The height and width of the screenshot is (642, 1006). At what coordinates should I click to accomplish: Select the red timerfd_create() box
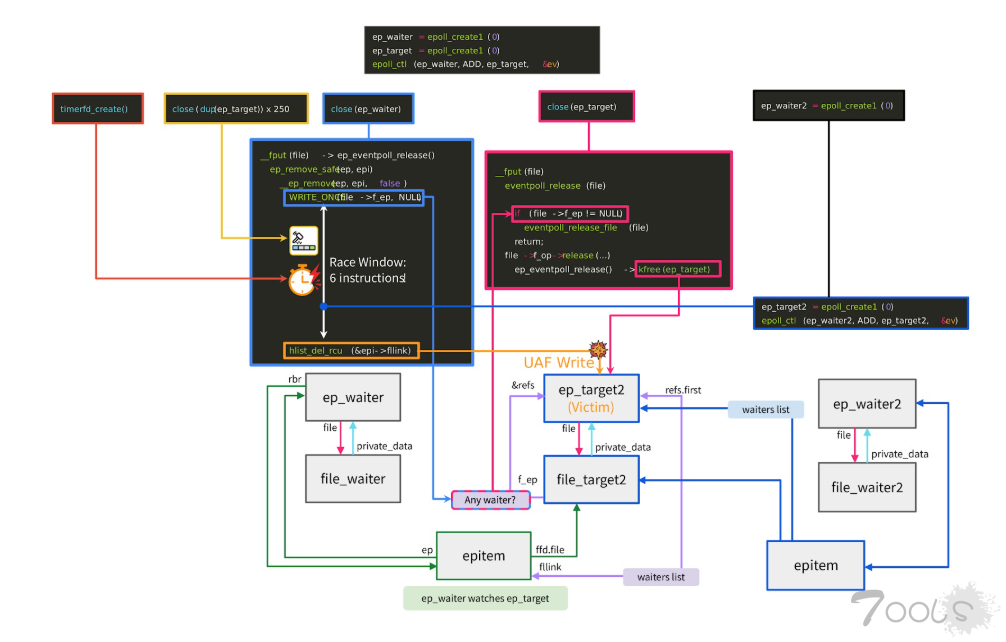tap(98, 108)
